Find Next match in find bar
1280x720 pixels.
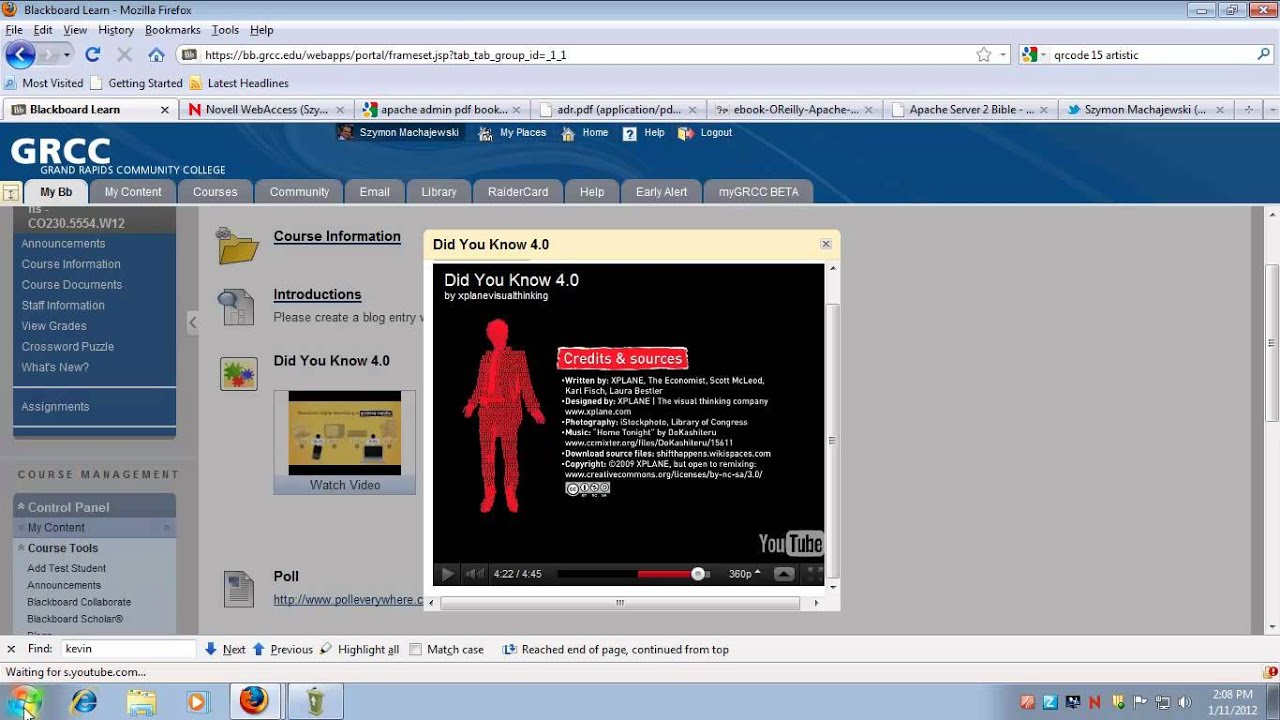pyautogui.click(x=225, y=649)
